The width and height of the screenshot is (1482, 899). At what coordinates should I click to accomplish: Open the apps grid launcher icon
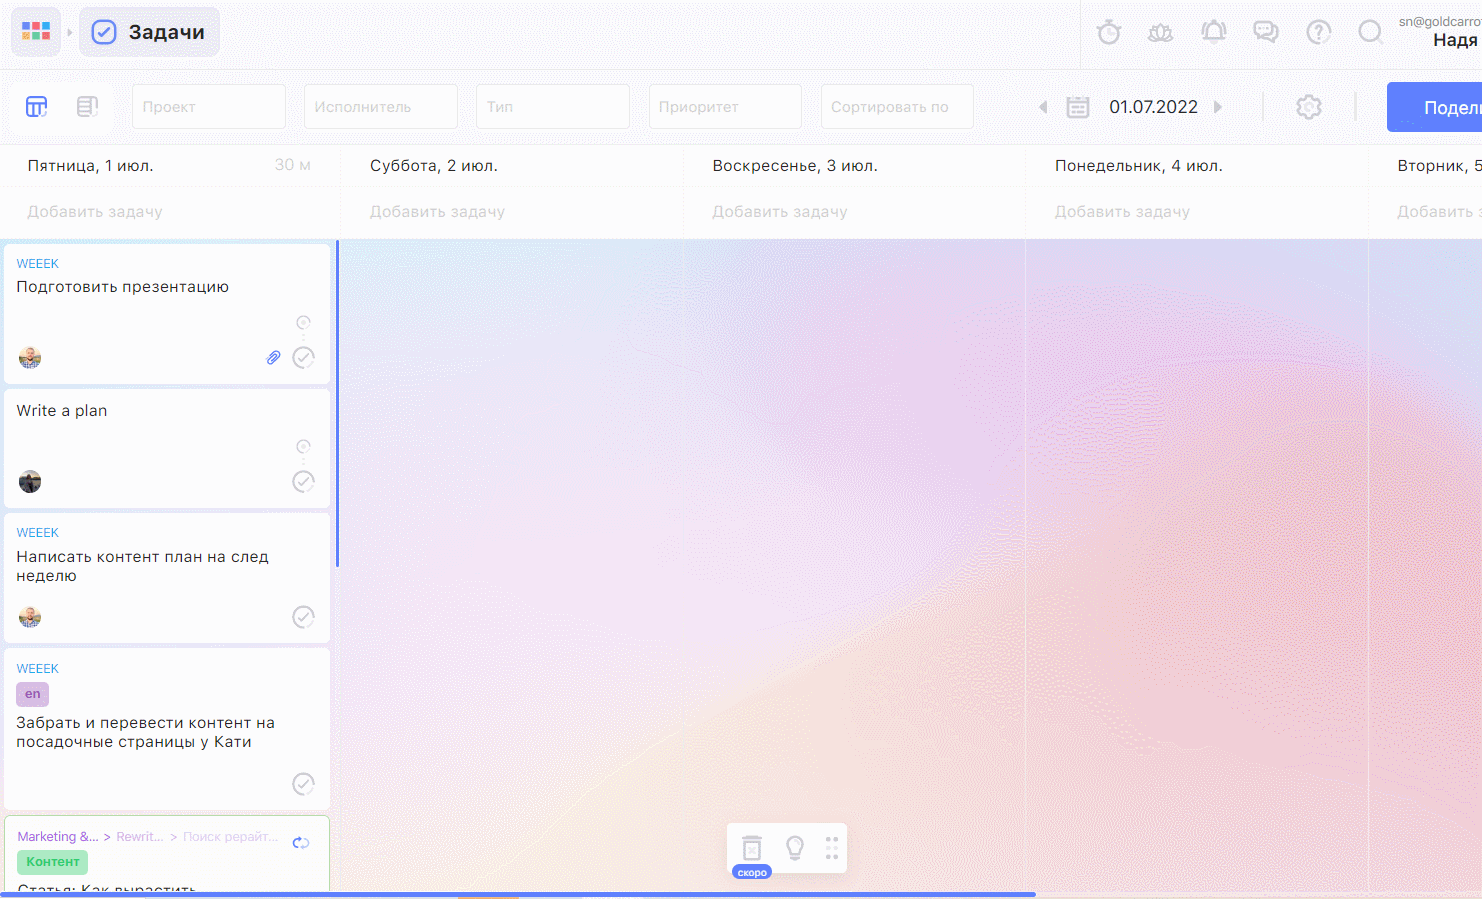click(x=36, y=32)
